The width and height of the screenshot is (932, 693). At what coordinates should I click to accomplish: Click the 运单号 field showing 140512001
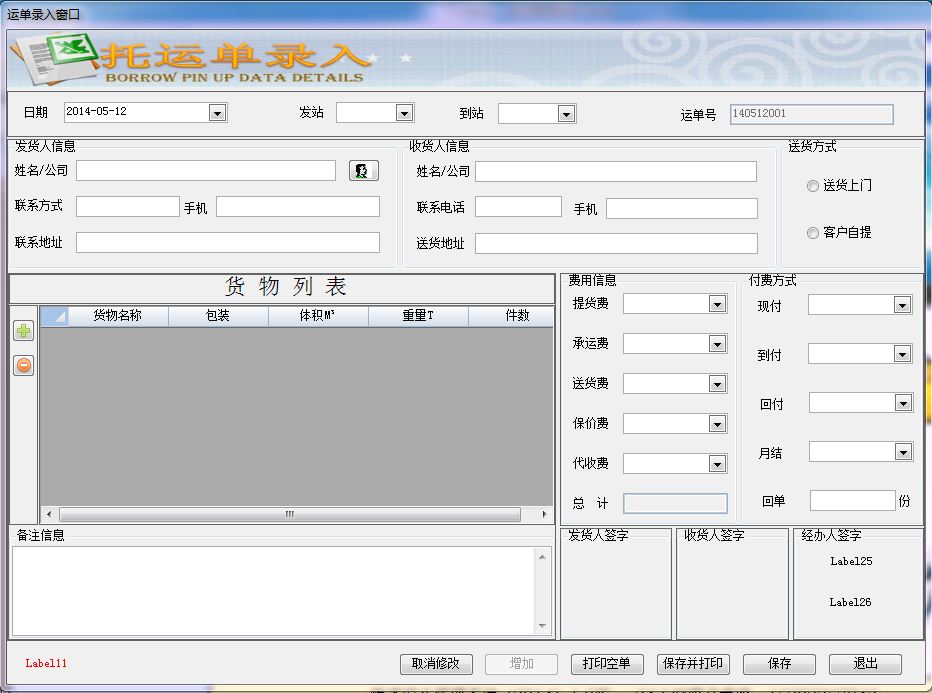click(x=812, y=114)
